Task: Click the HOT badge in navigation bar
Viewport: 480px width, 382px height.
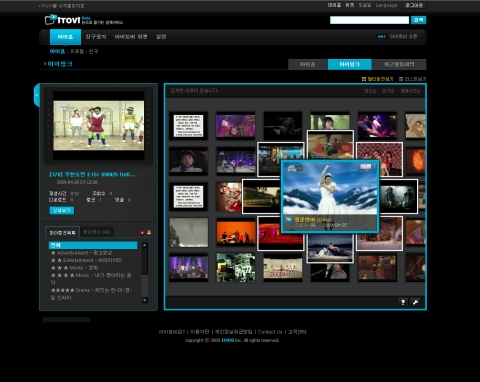Action: (x=382, y=37)
